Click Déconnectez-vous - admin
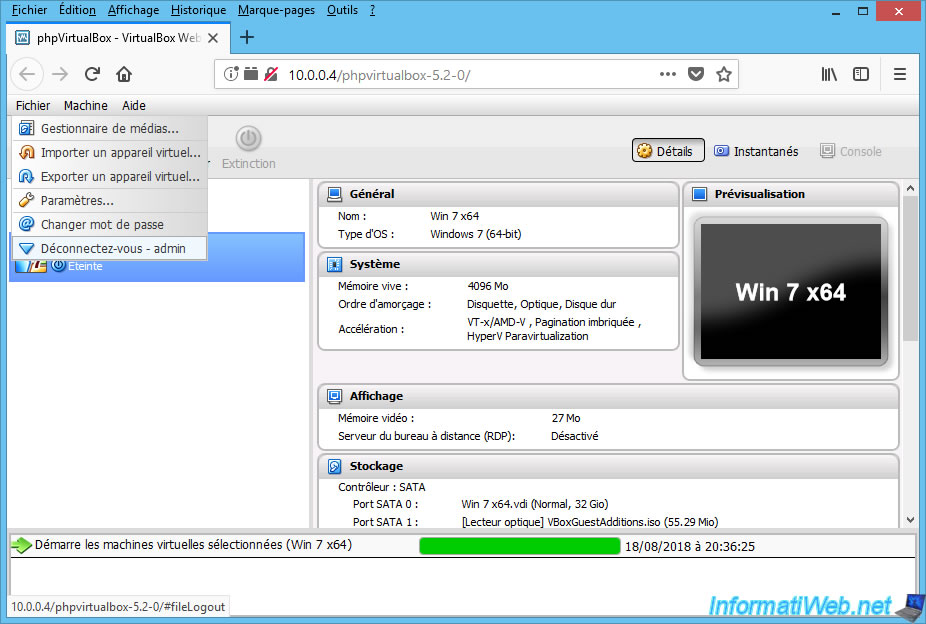 (110, 249)
